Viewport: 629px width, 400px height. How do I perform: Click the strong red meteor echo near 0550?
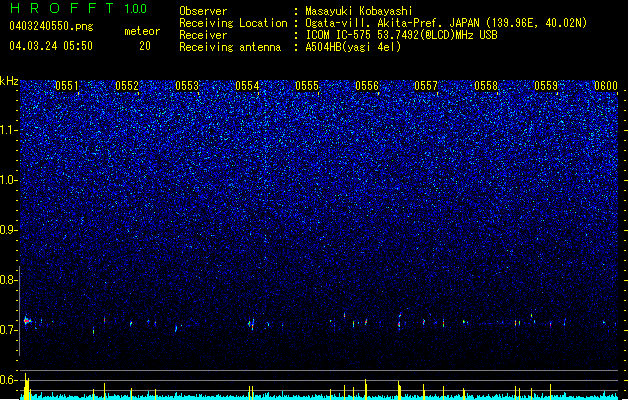coord(27,321)
